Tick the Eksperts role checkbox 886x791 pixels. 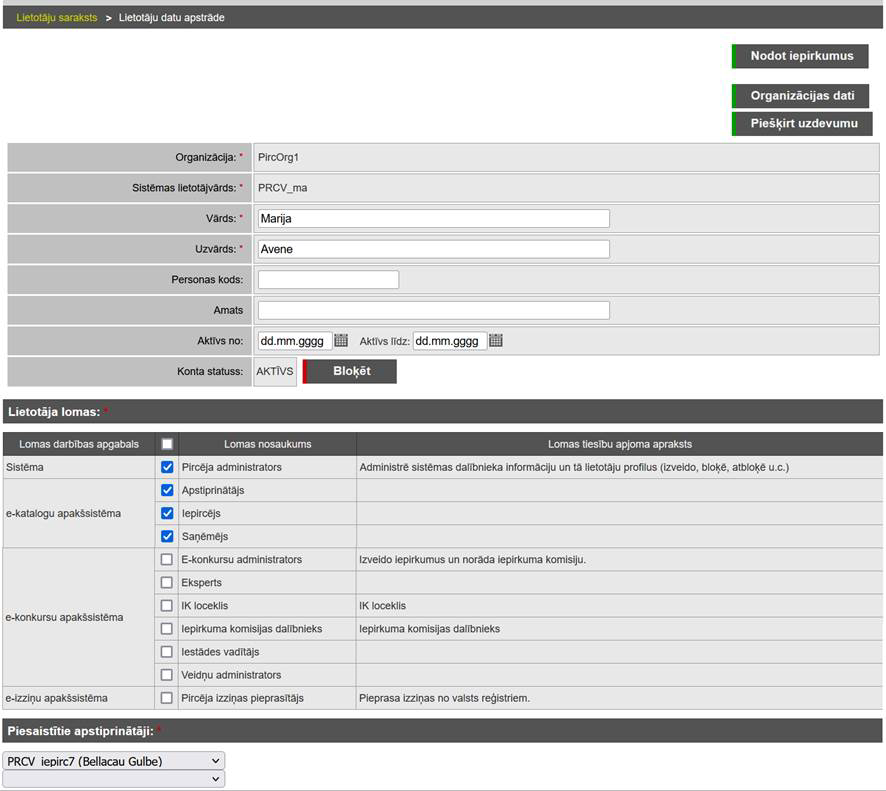(167, 582)
